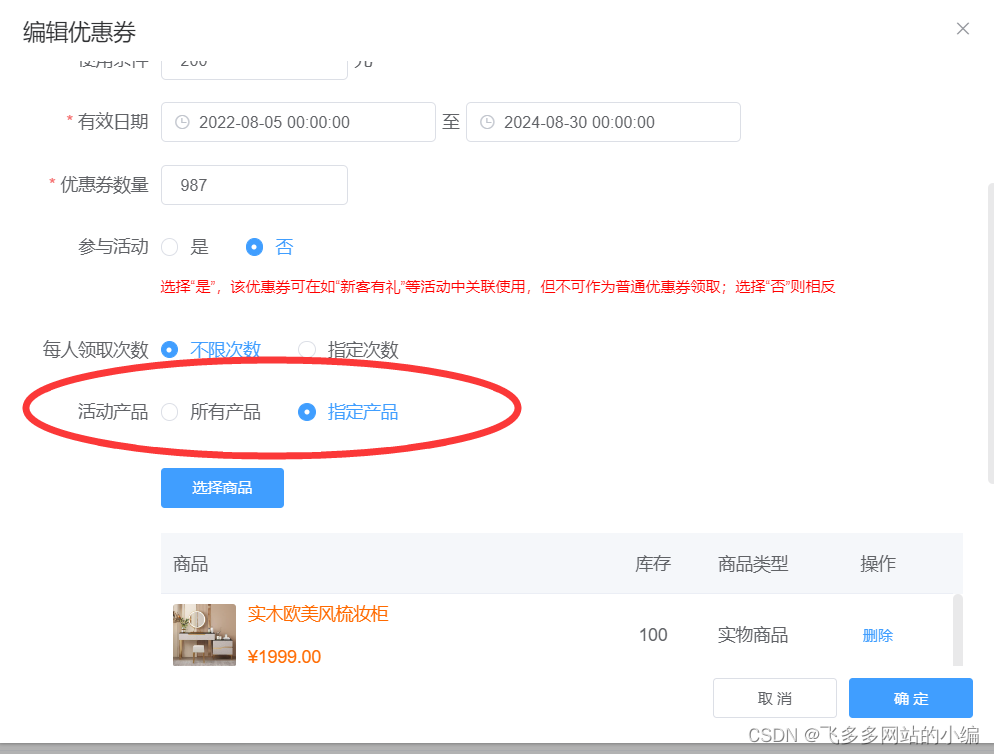
Task: Confirm with the 确定 button
Action: [910, 698]
